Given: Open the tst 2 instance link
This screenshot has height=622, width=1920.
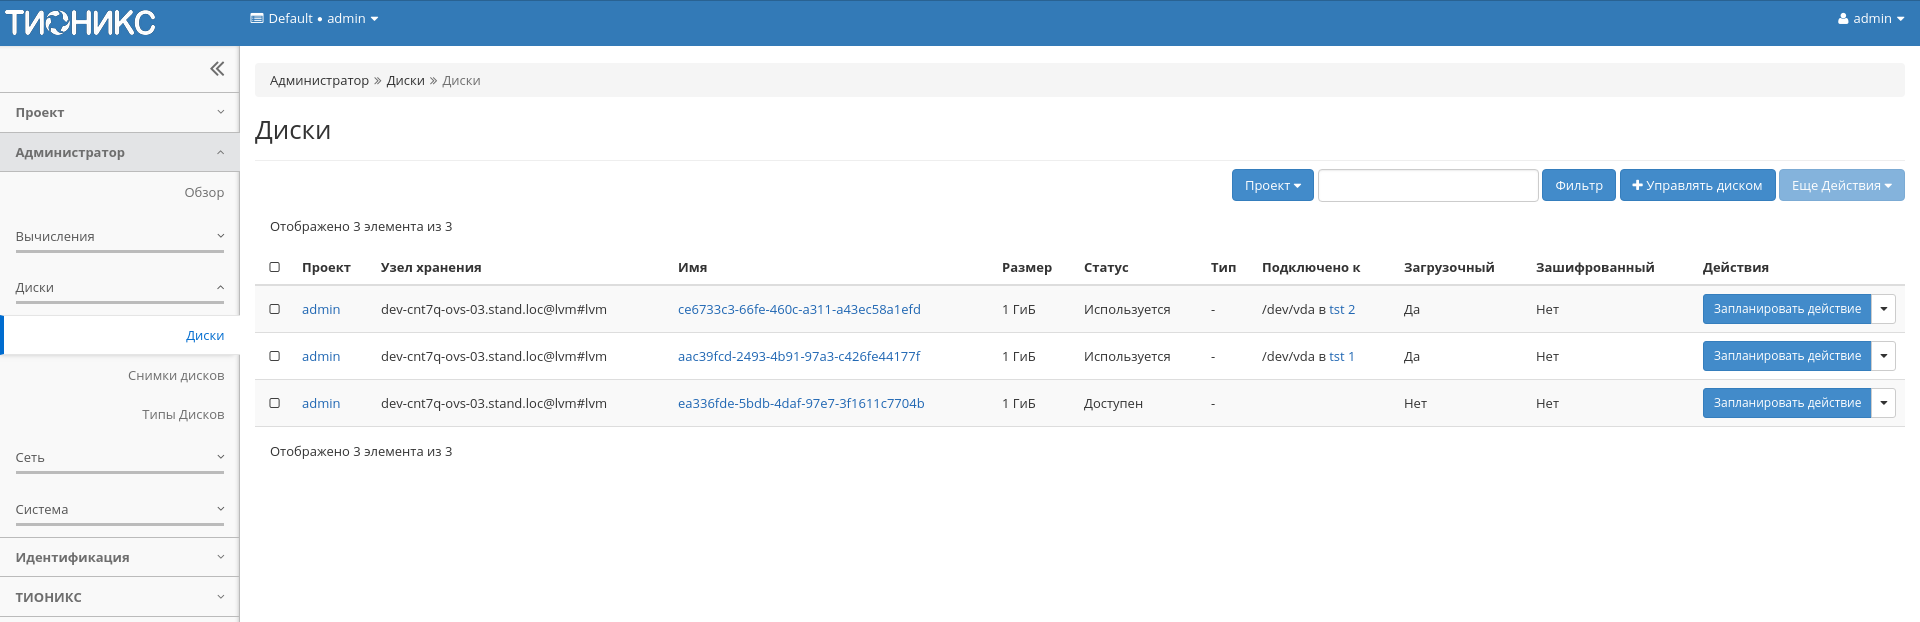Looking at the screenshot, I should click(x=1342, y=310).
